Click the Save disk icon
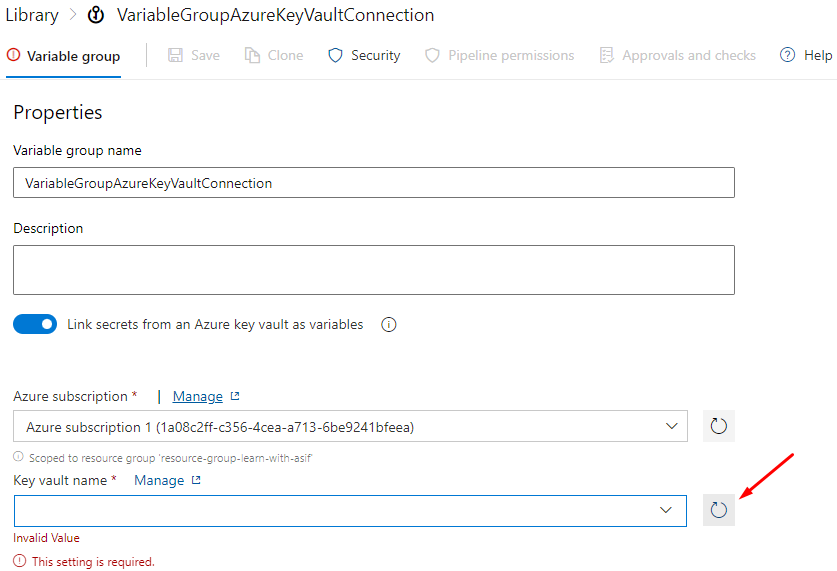Viewport: 837px width, 571px height. click(x=176, y=56)
